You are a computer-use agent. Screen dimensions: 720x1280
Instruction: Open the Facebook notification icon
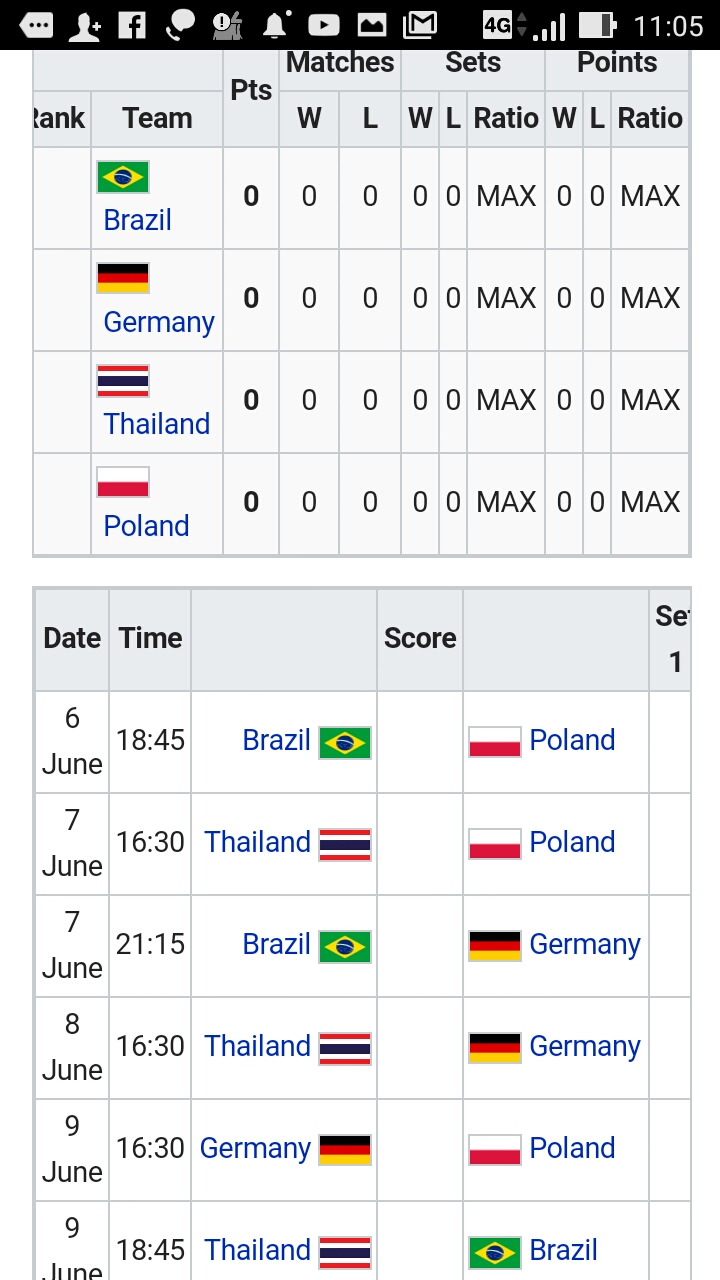132,25
